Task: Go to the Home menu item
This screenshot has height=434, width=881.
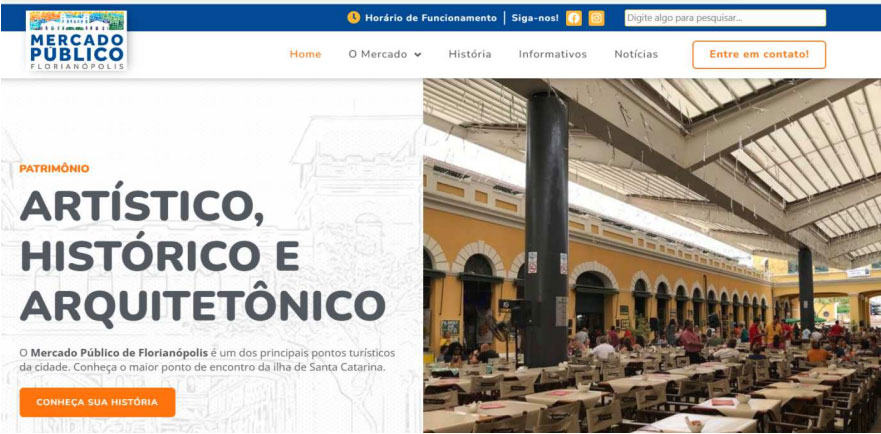Action: tap(306, 55)
